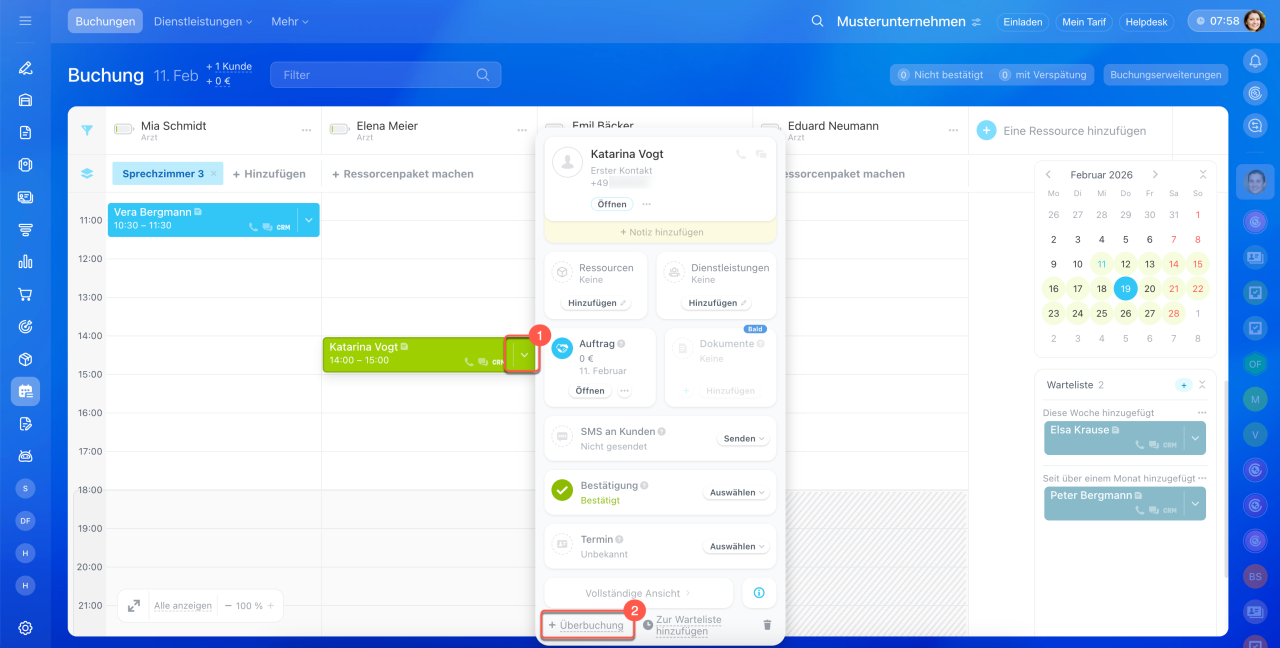
Task: Click Hinzufügen under Dienstleistungen
Action: point(716,303)
